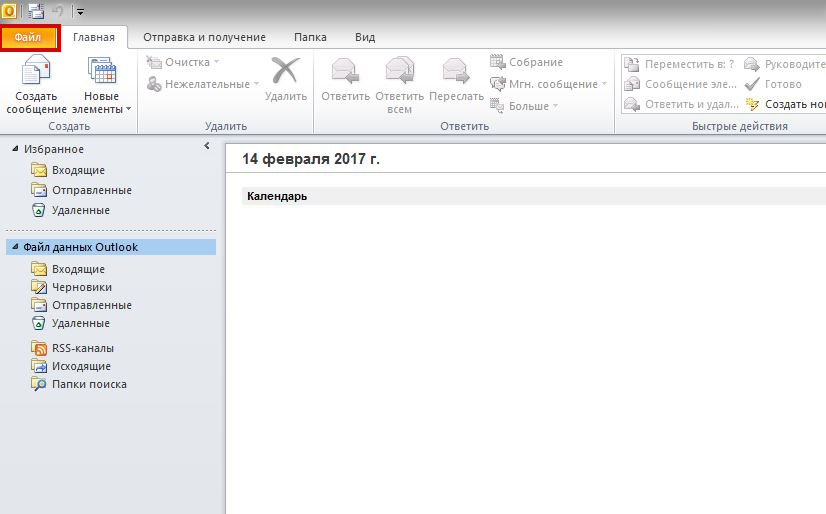
Task: Select Черновики folder in the data file
Action: (82, 287)
